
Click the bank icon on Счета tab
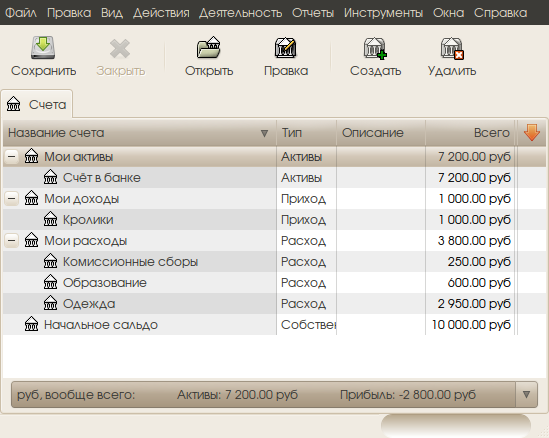(x=14, y=104)
